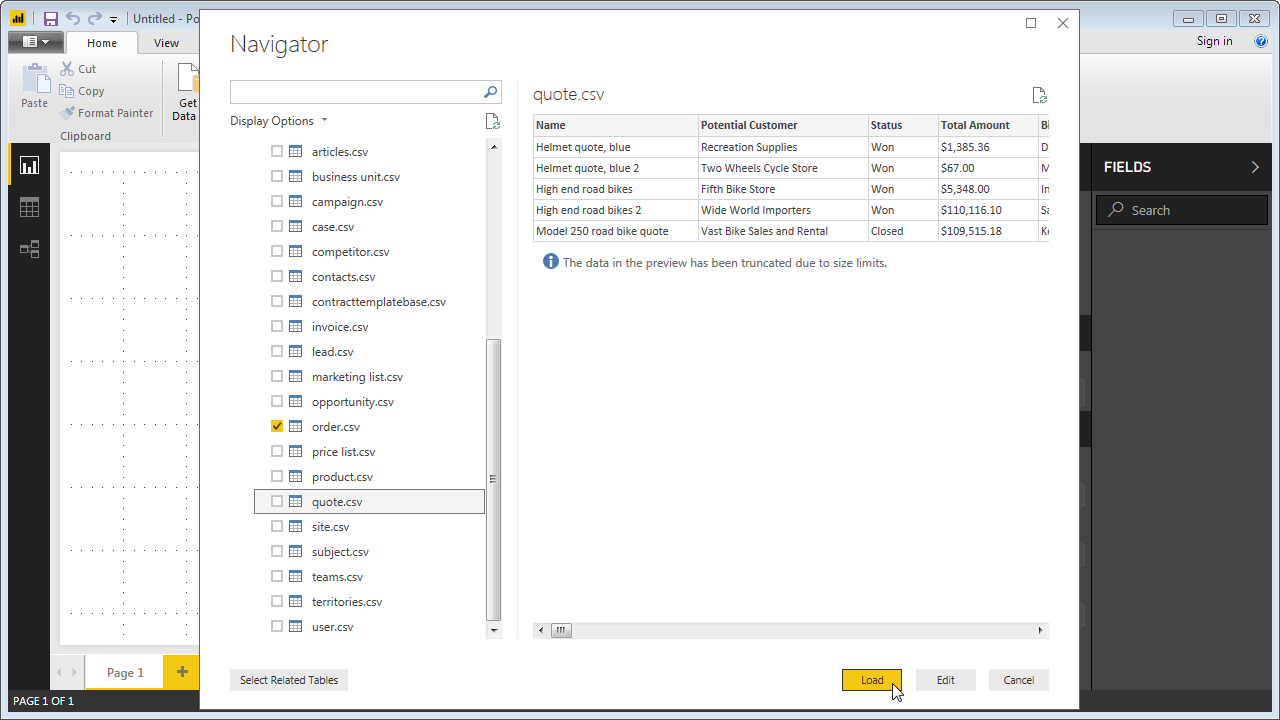Select the Page 1 tab

click(x=124, y=672)
